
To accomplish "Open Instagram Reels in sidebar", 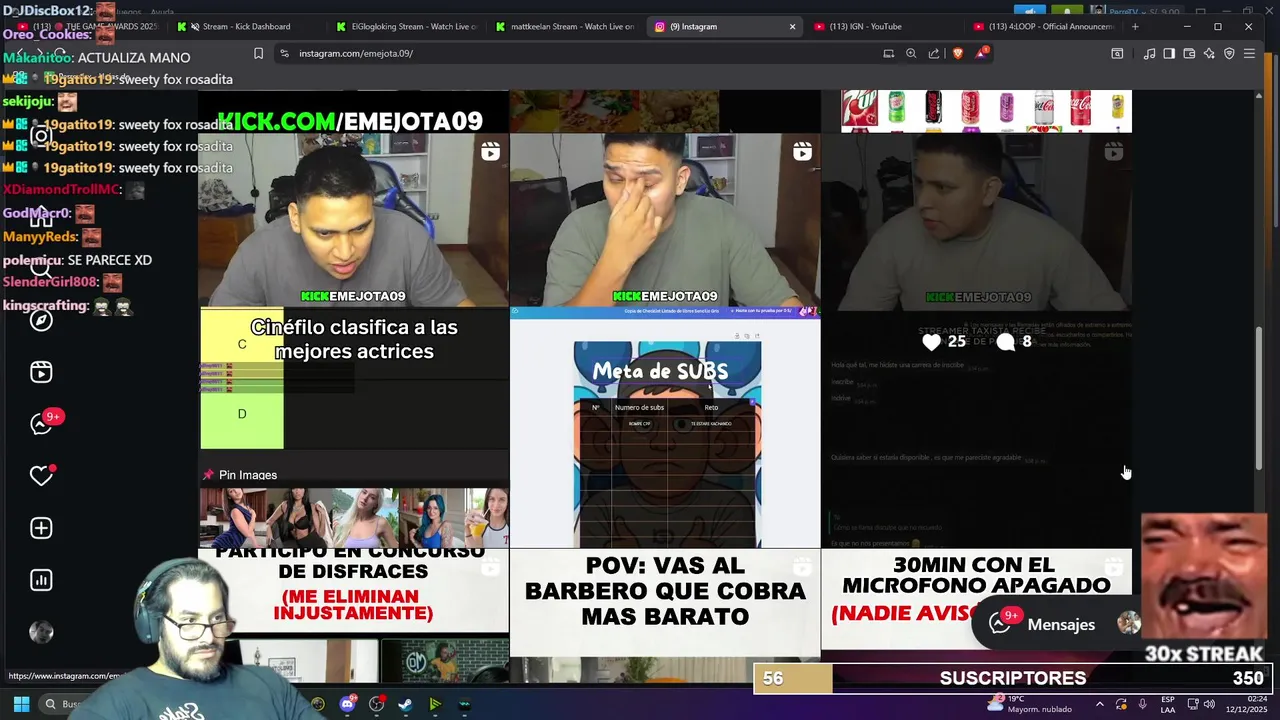I will 41,372.
